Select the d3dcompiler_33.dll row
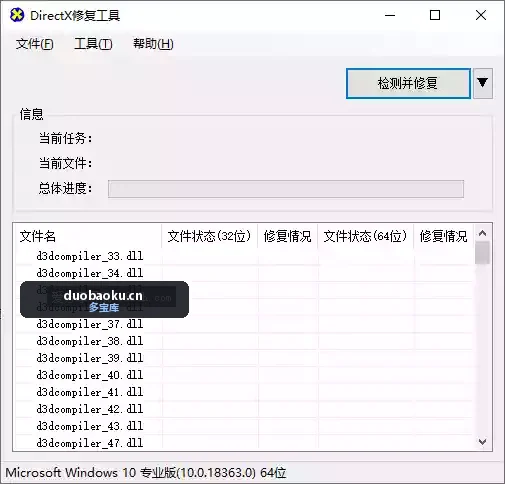Image resolution: width=505 pixels, height=484 pixels. pos(244,256)
